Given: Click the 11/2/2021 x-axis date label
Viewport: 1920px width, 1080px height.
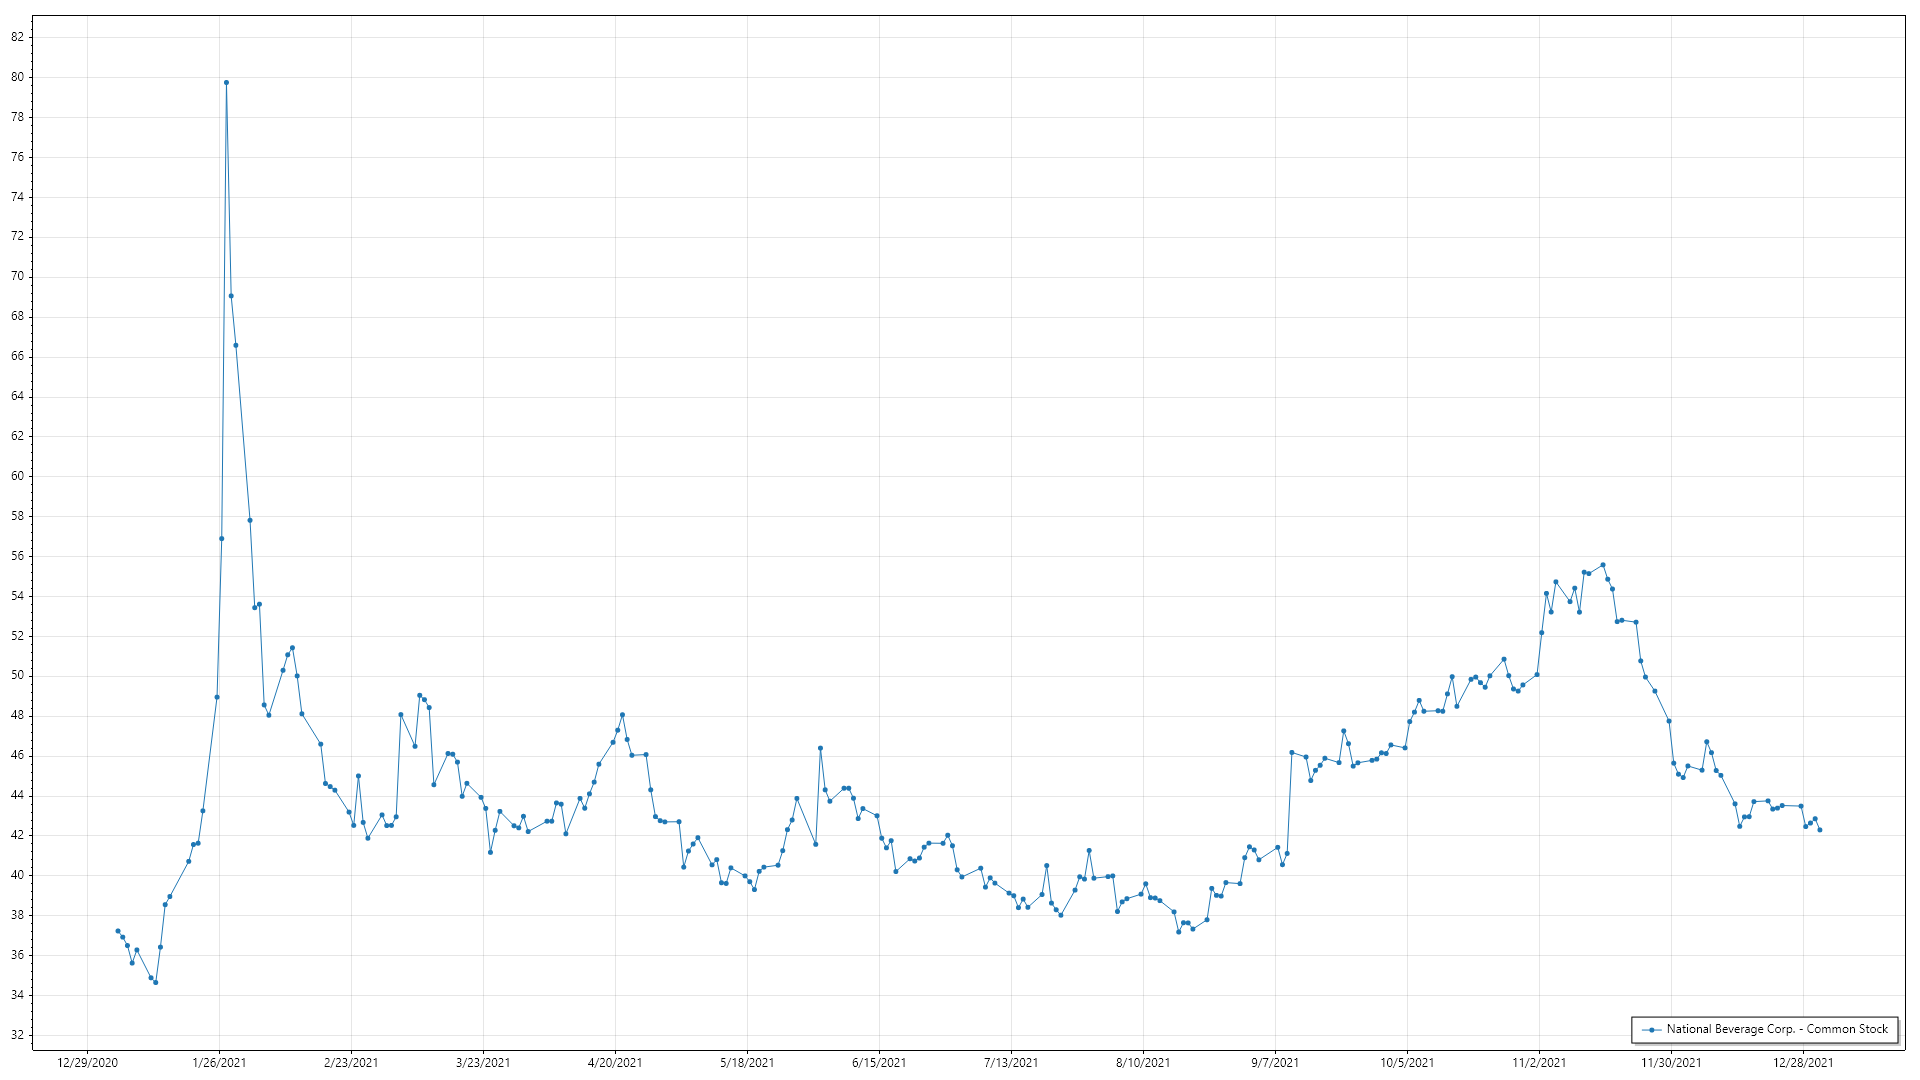Looking at the screenshot, I should click(x=1539, y=1063).
